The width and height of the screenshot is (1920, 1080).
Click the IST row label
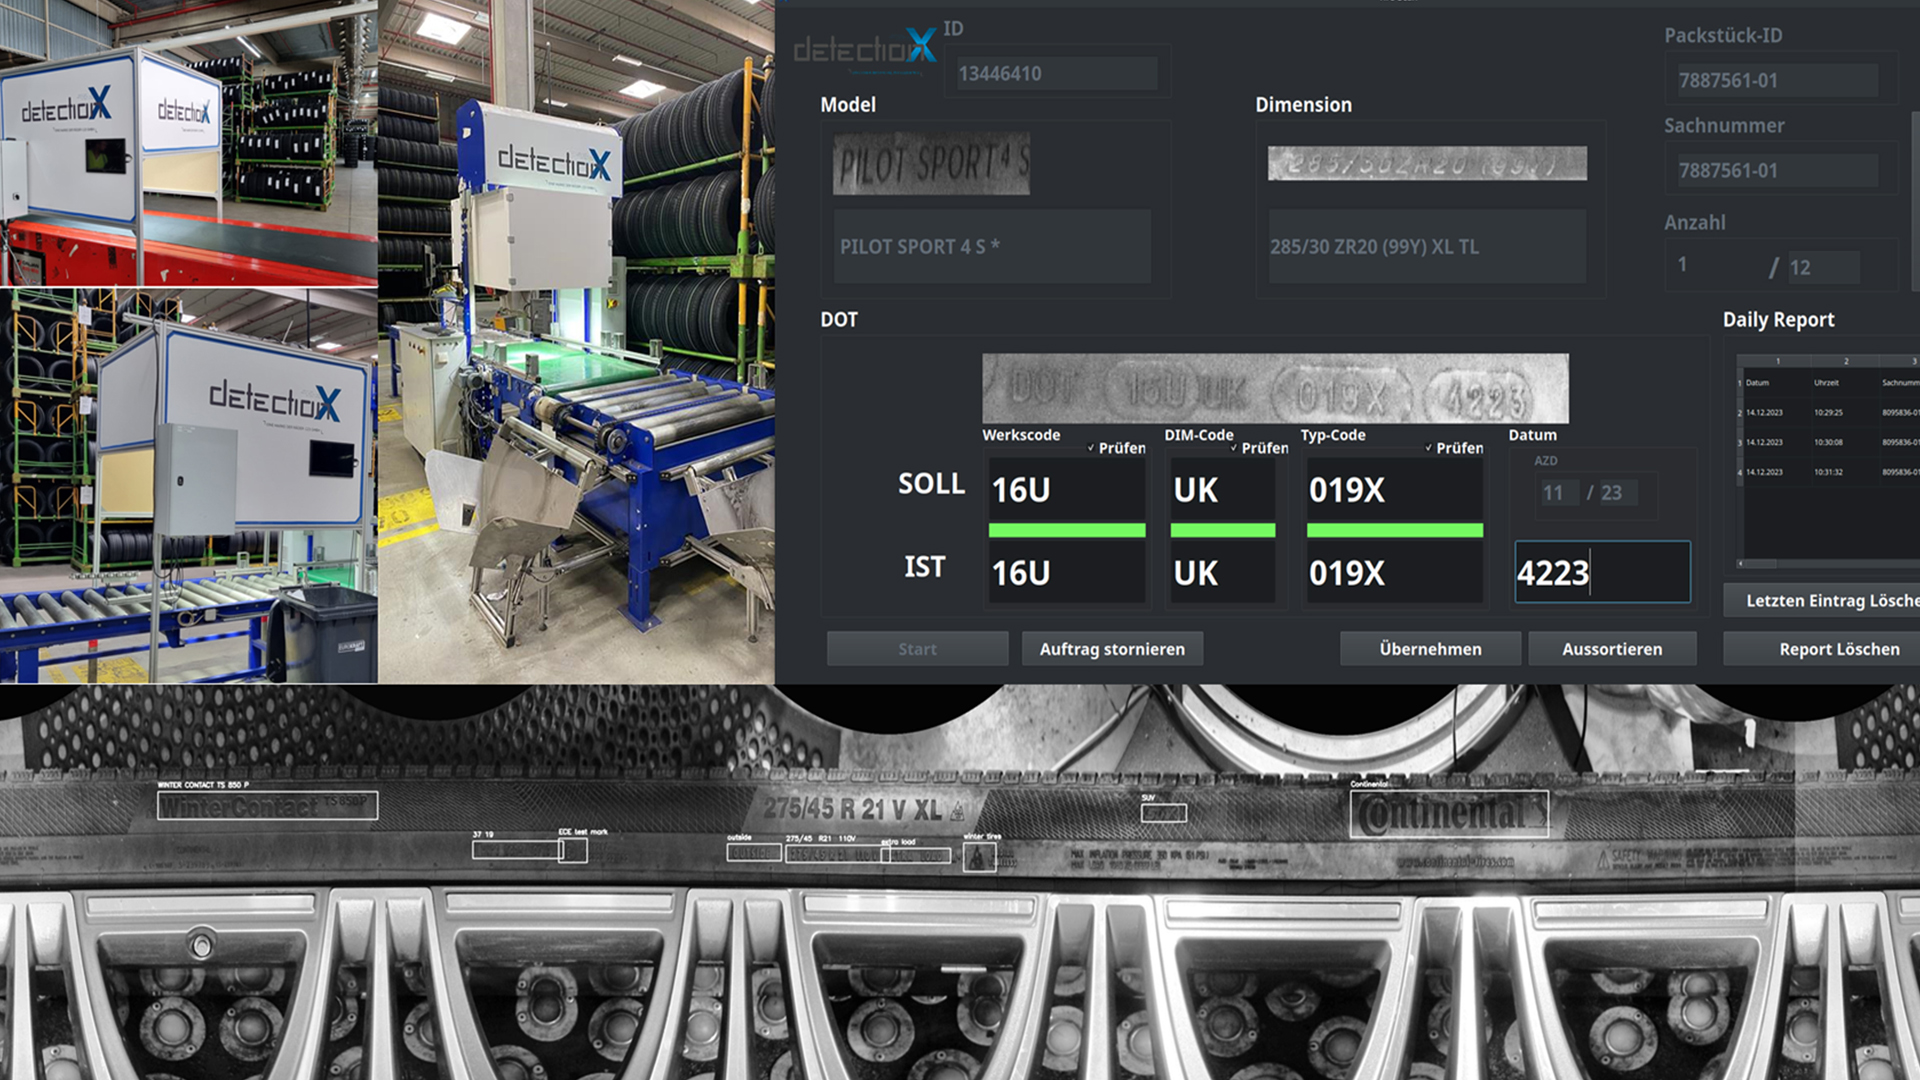click(924, 567)
